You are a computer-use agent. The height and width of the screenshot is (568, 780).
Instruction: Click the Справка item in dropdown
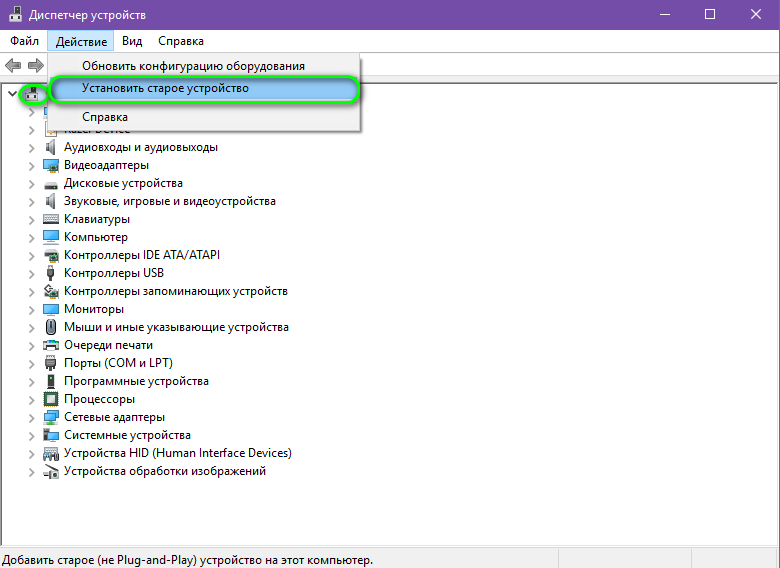coord(105,117)
